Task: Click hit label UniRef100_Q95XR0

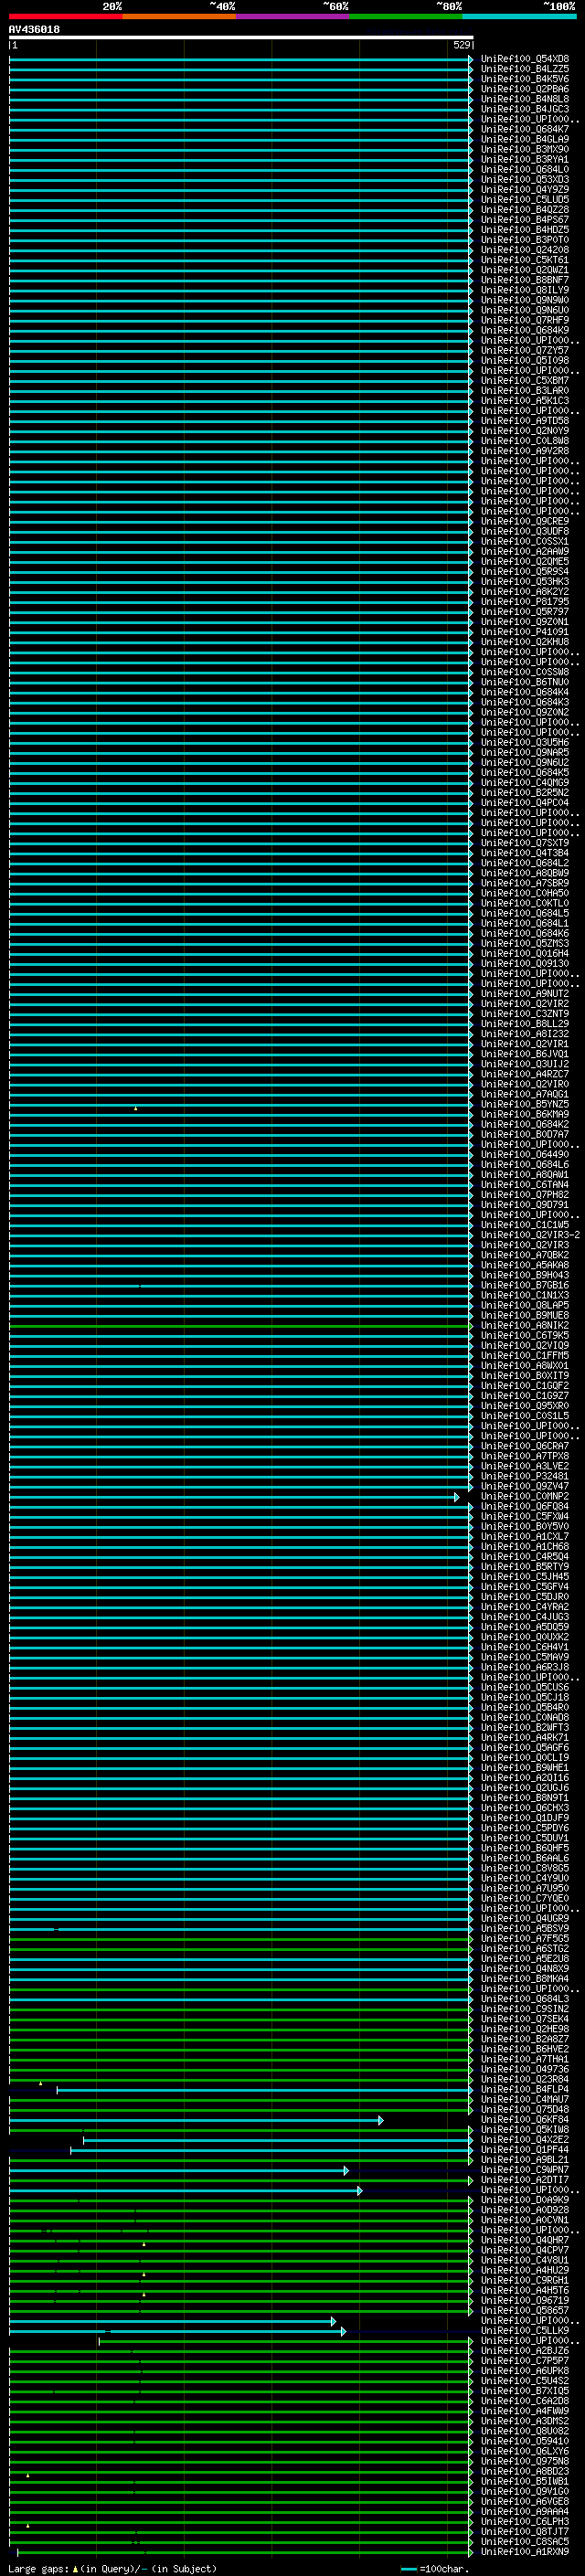Action: pyautogui.click(x=525, y=1406)
